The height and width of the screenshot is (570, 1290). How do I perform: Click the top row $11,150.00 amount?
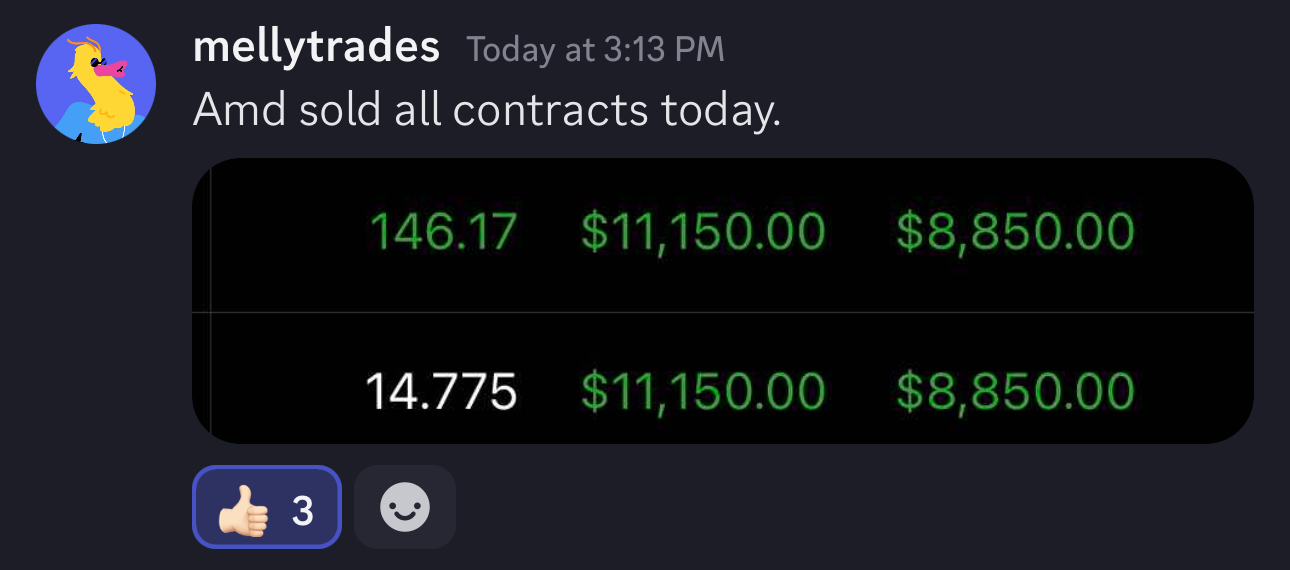click(703, 231)
